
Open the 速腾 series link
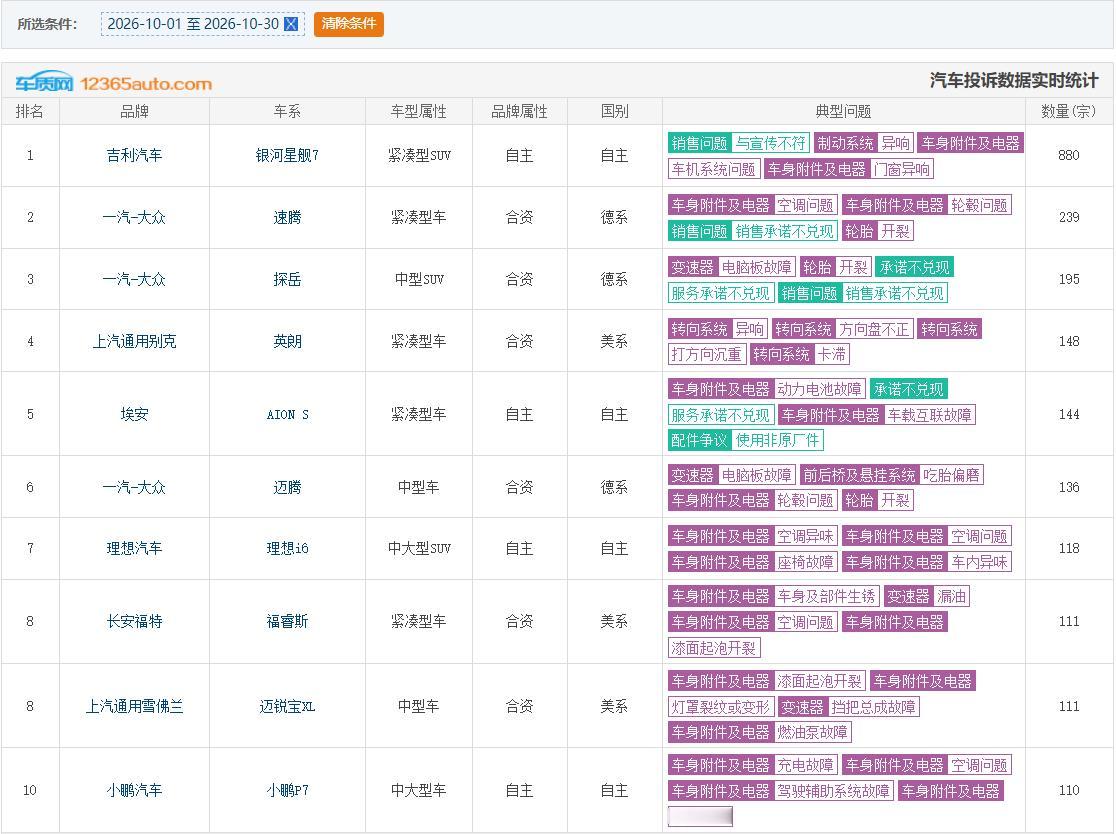tap(287, 217)
